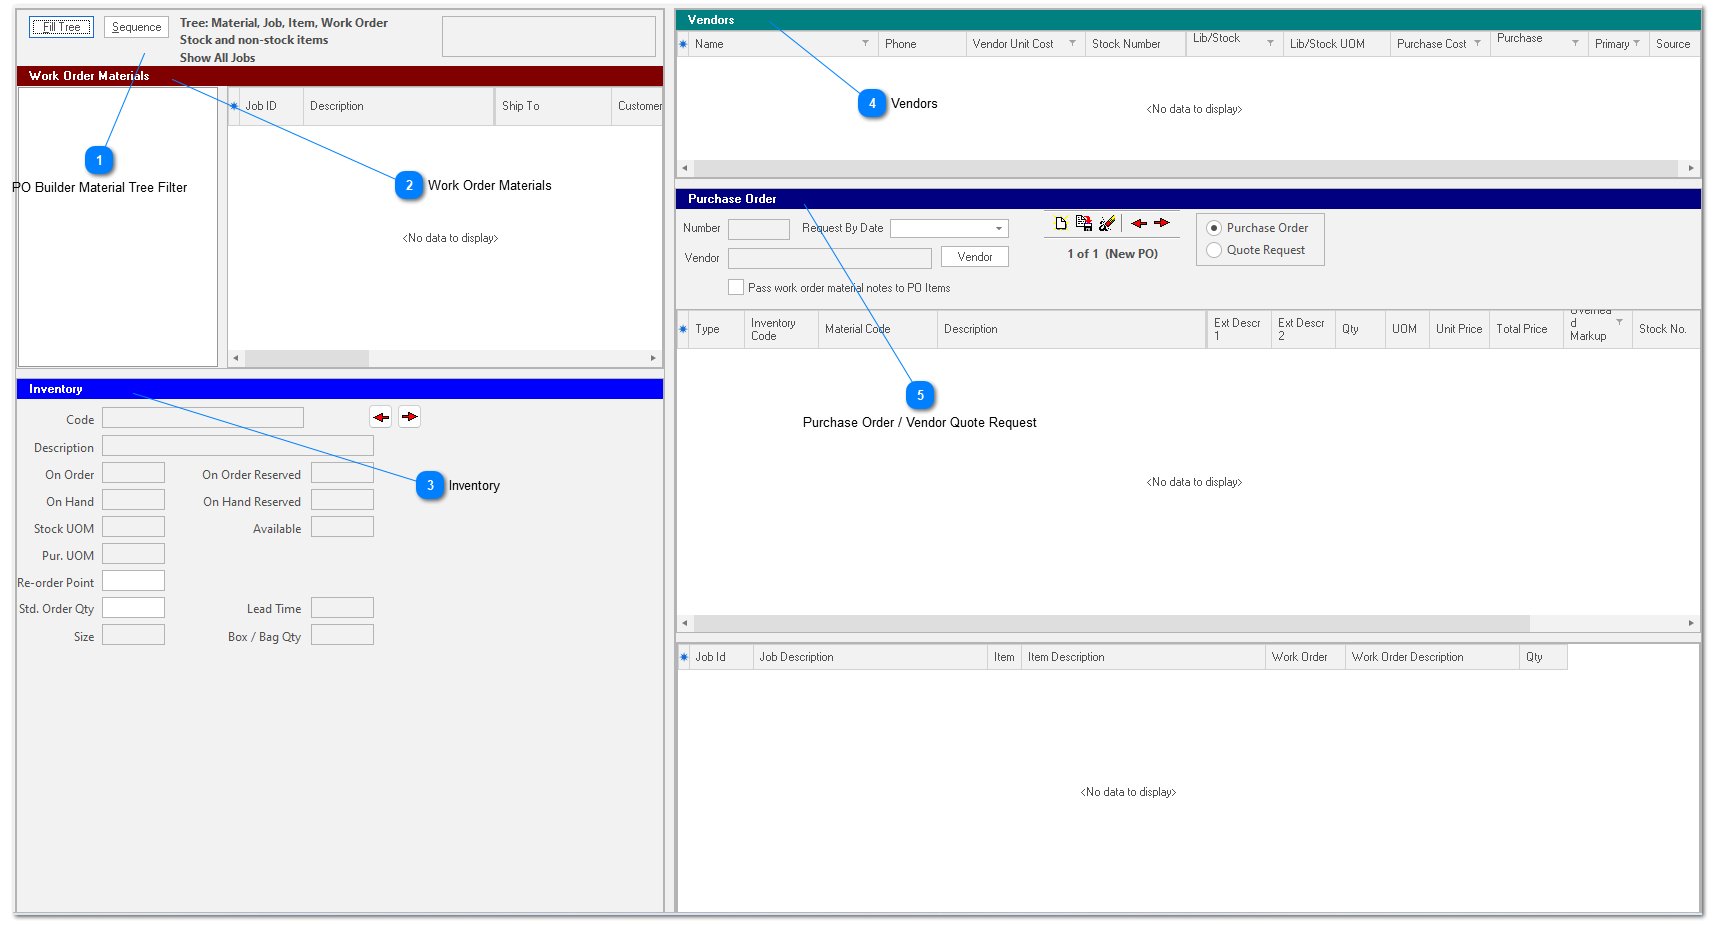Image resolution: width=1716 pixels, height=926 pixels.
Task: Click the Fill Tree button
Action: (61, 27)
